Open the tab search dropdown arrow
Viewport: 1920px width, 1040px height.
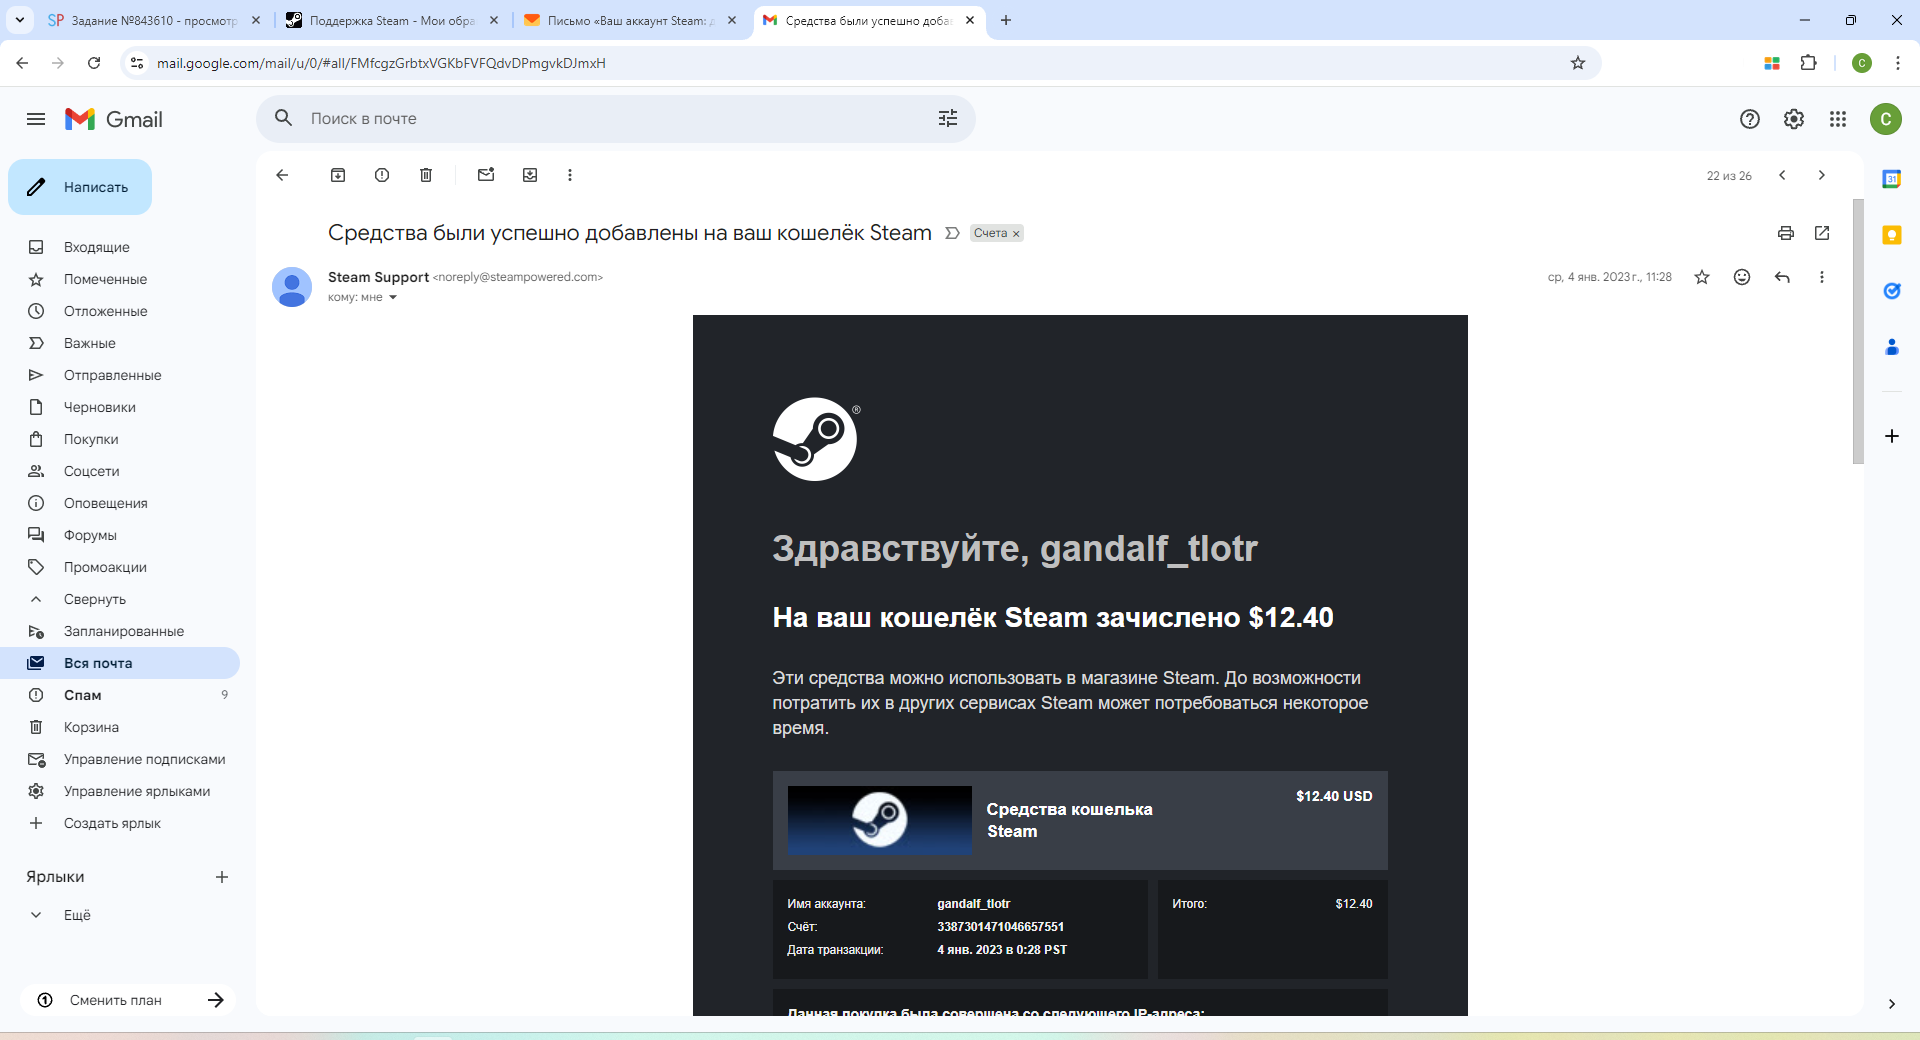[x=19, y=20]
